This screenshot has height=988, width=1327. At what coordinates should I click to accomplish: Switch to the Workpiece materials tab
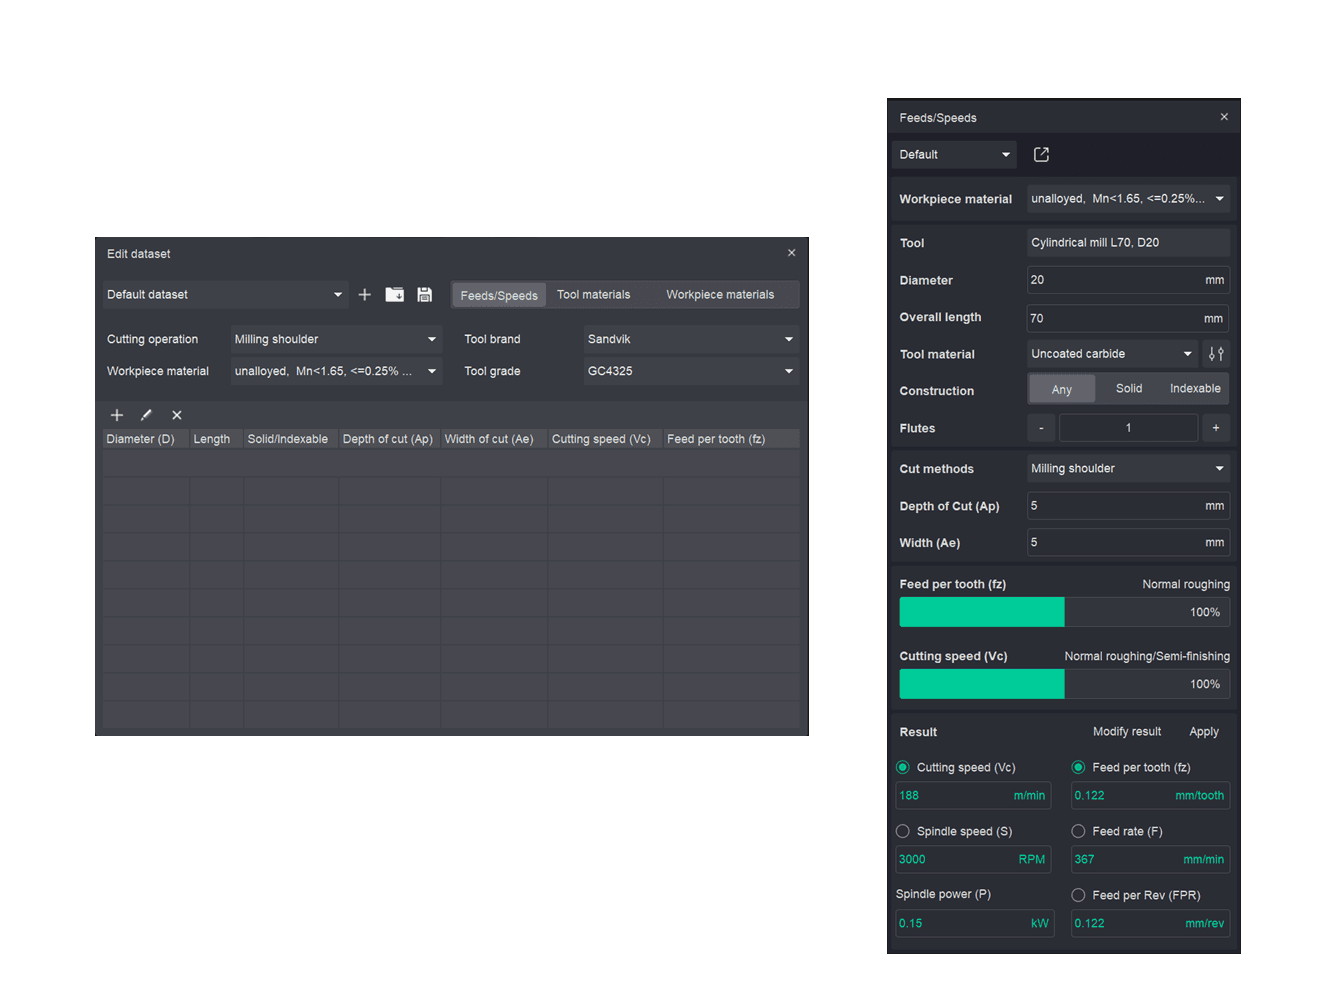point(720,295)
